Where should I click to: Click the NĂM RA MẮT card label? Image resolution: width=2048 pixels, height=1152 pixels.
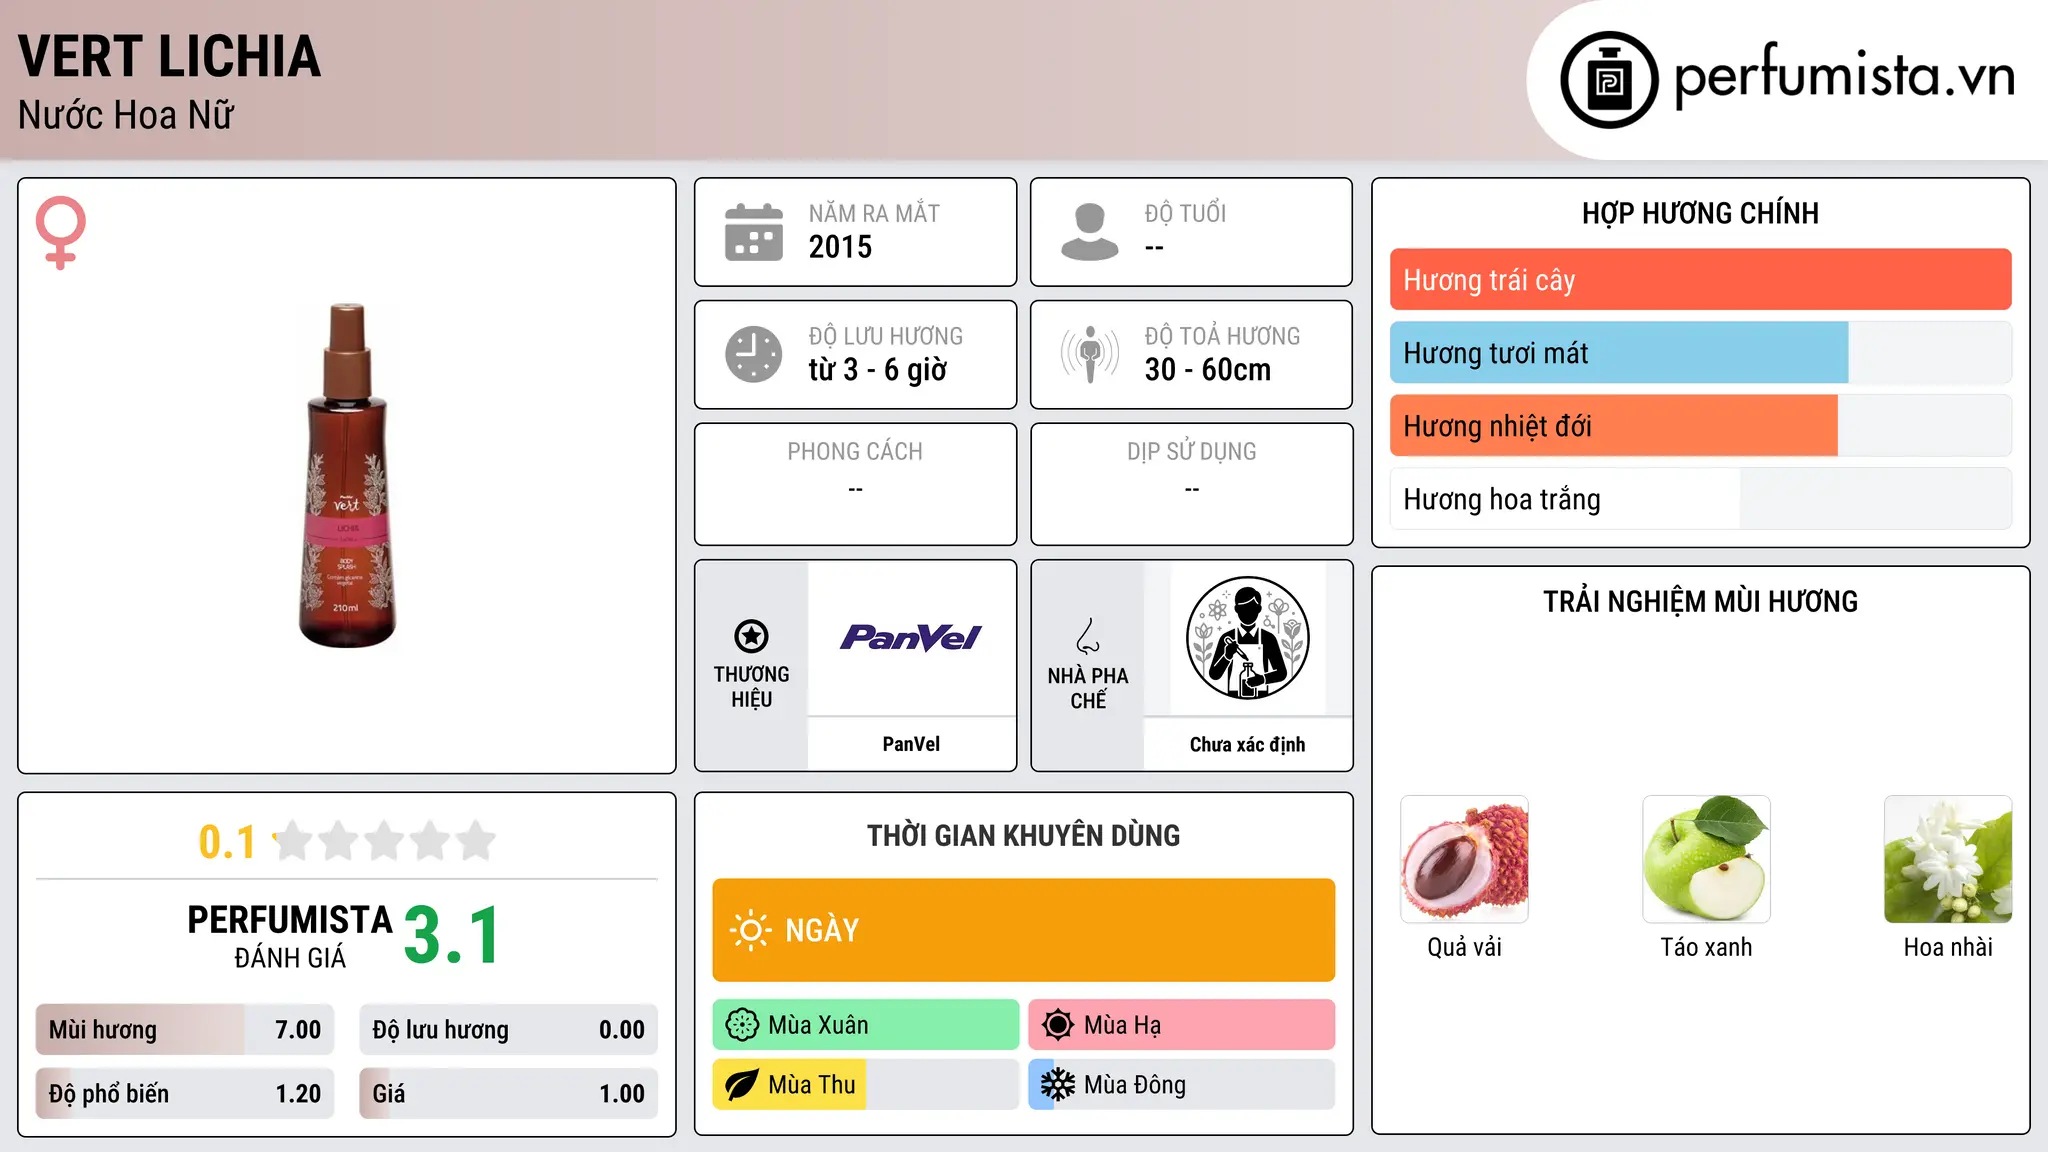[874, 213]
